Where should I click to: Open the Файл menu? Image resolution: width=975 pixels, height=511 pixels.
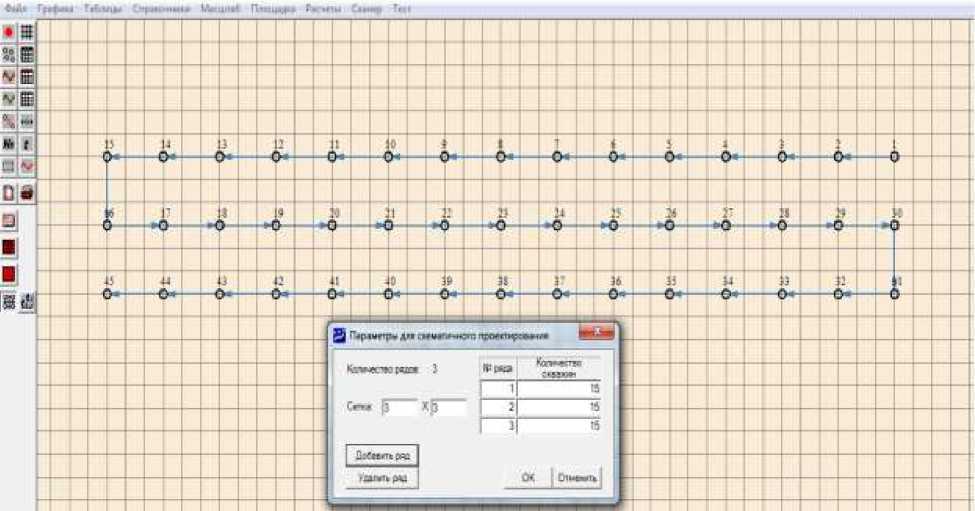click(x=16, y=9)
